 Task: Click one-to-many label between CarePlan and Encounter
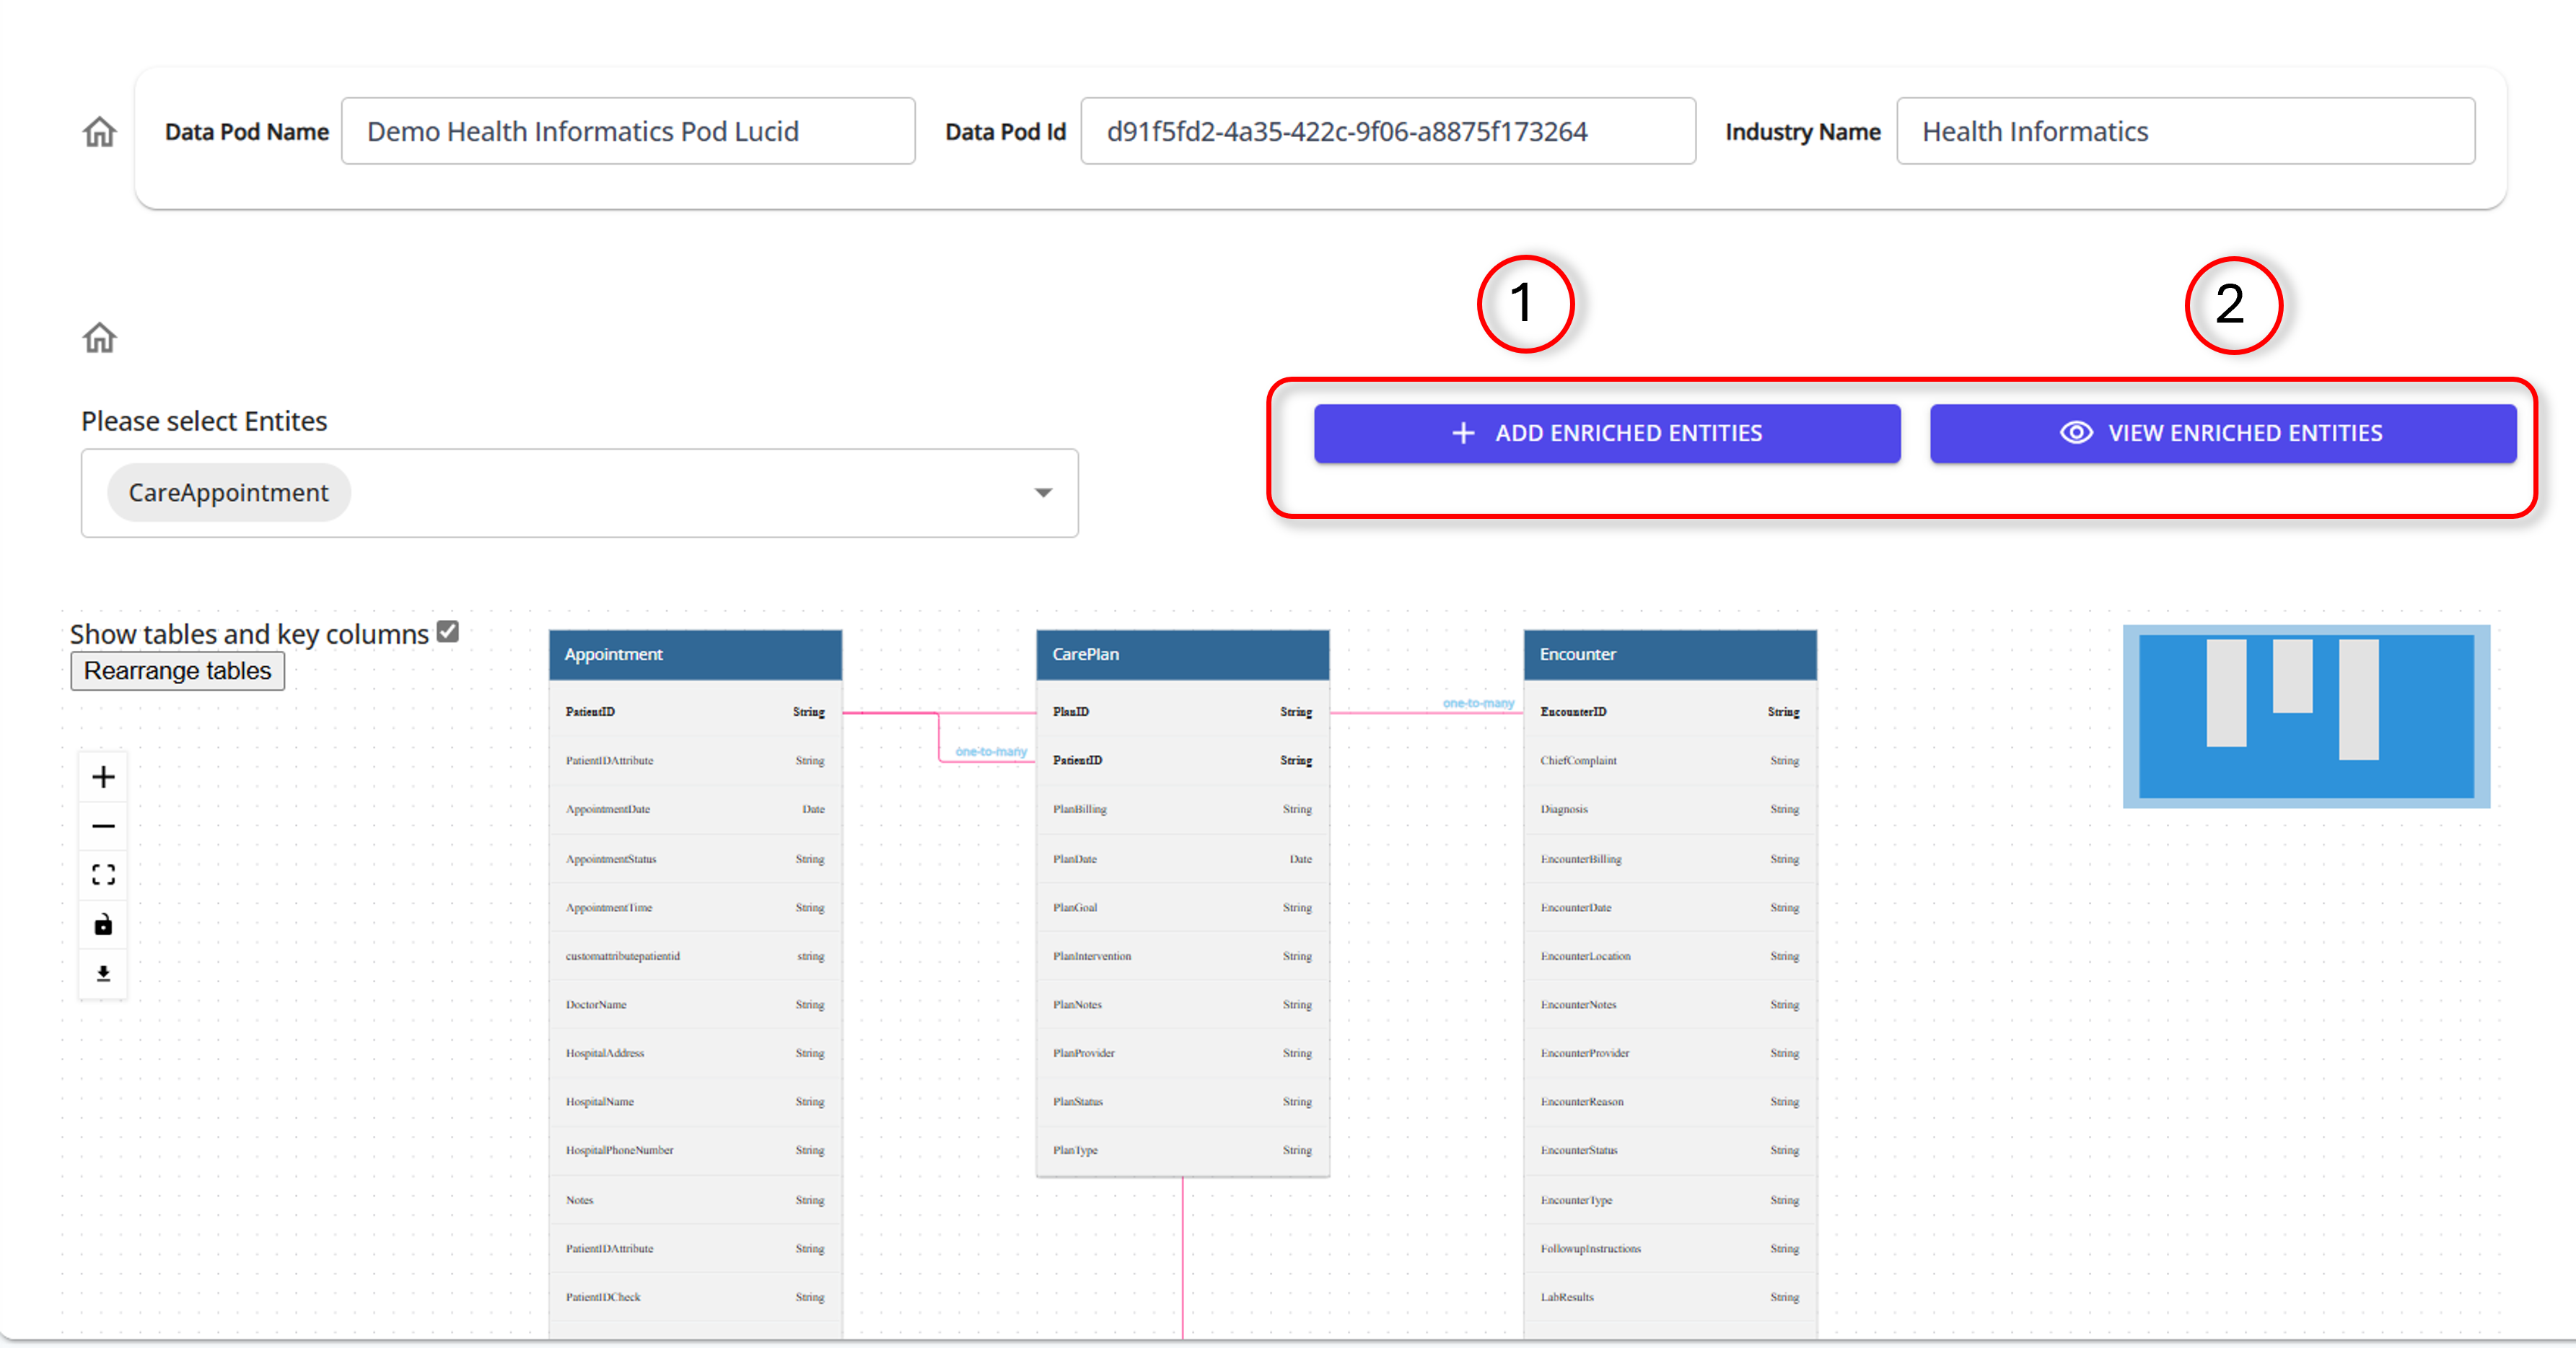1478,704
